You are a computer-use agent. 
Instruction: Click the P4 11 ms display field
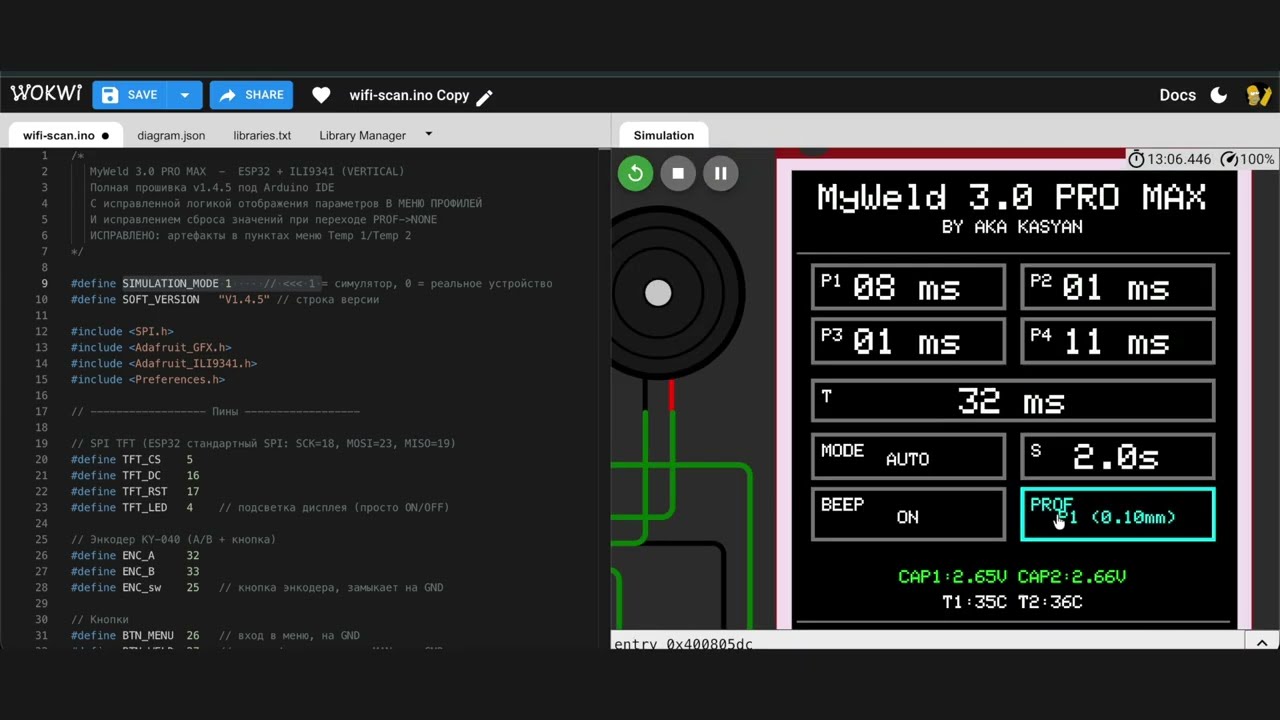pos(1117,342)
